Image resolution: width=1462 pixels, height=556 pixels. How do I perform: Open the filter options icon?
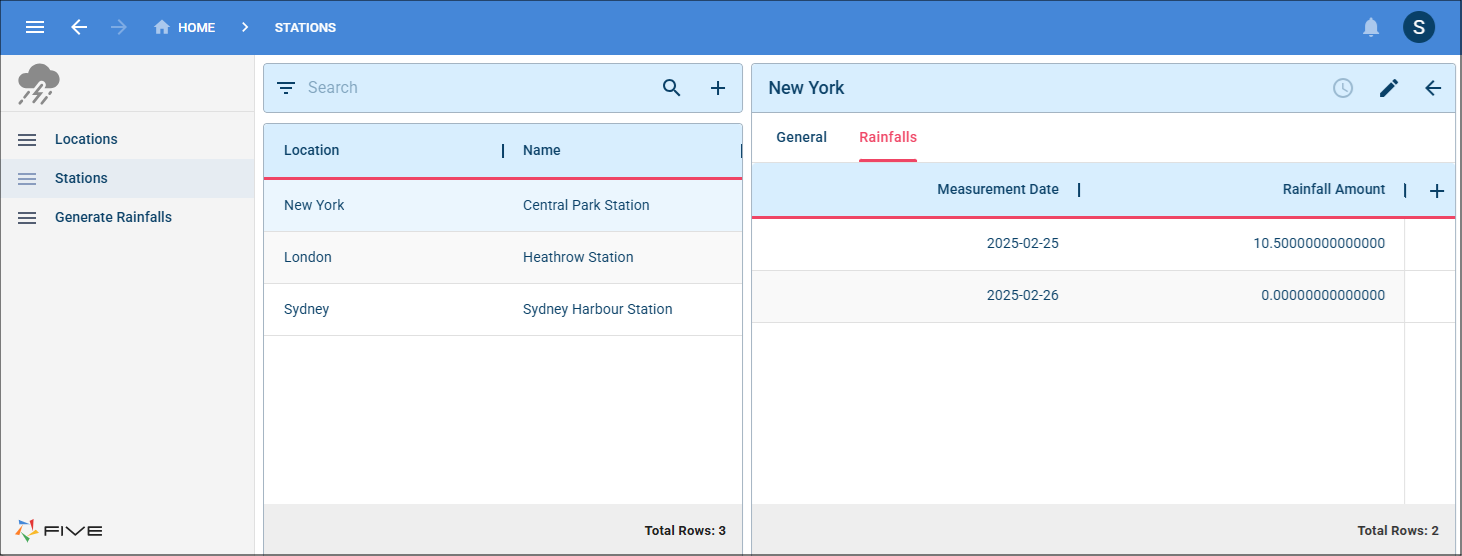286,88
